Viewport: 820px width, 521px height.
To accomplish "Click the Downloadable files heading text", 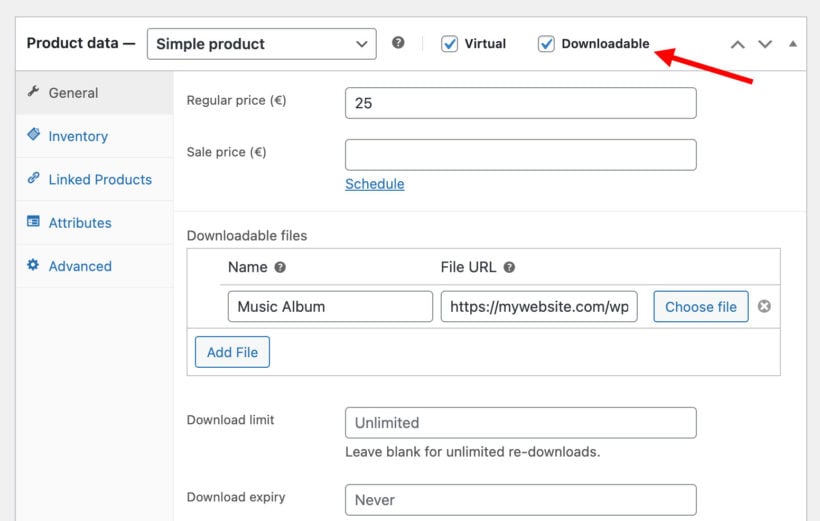I will click(x=247, y=236).
